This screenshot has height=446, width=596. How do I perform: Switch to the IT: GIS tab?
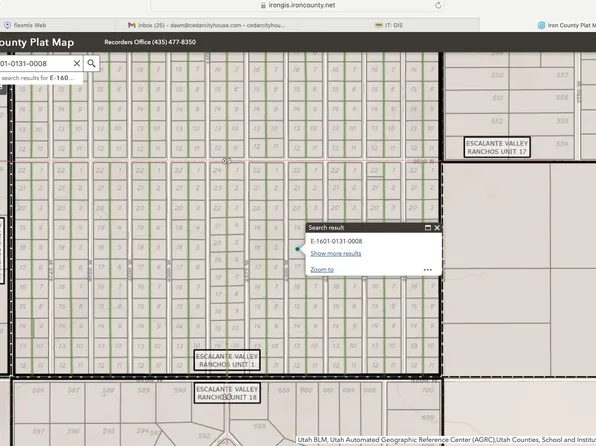pos(388,25)
